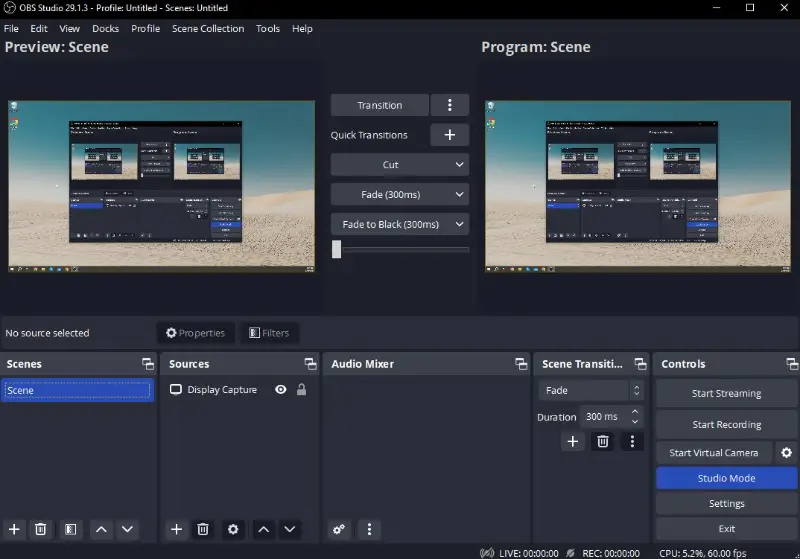Add a new source with plus icon
Screen dimensions: 800x559
[x=177, y=529]
